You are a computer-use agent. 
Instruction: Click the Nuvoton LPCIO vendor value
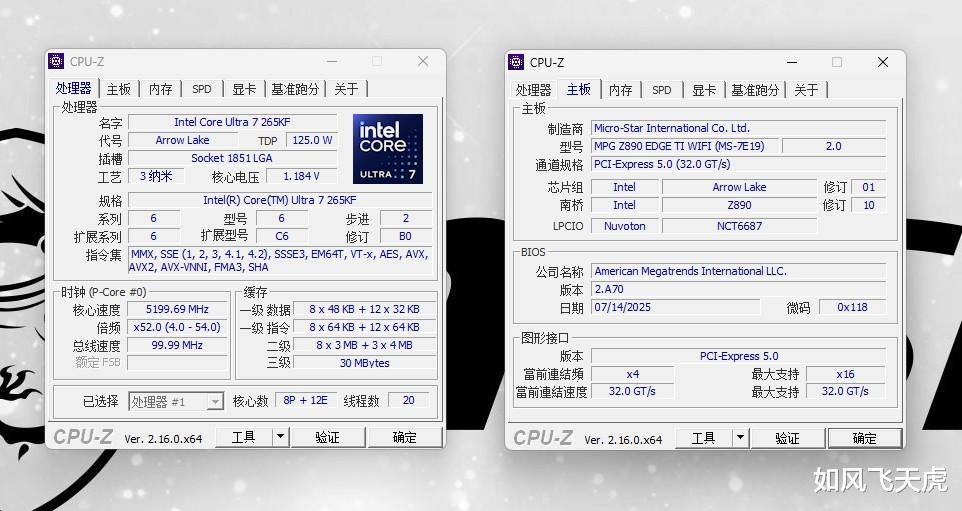coord(625,226)
